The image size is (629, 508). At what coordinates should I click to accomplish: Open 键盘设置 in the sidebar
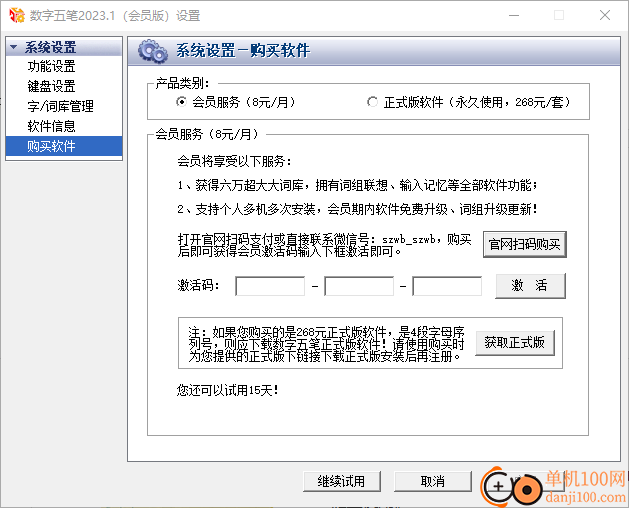pos(51,86)
